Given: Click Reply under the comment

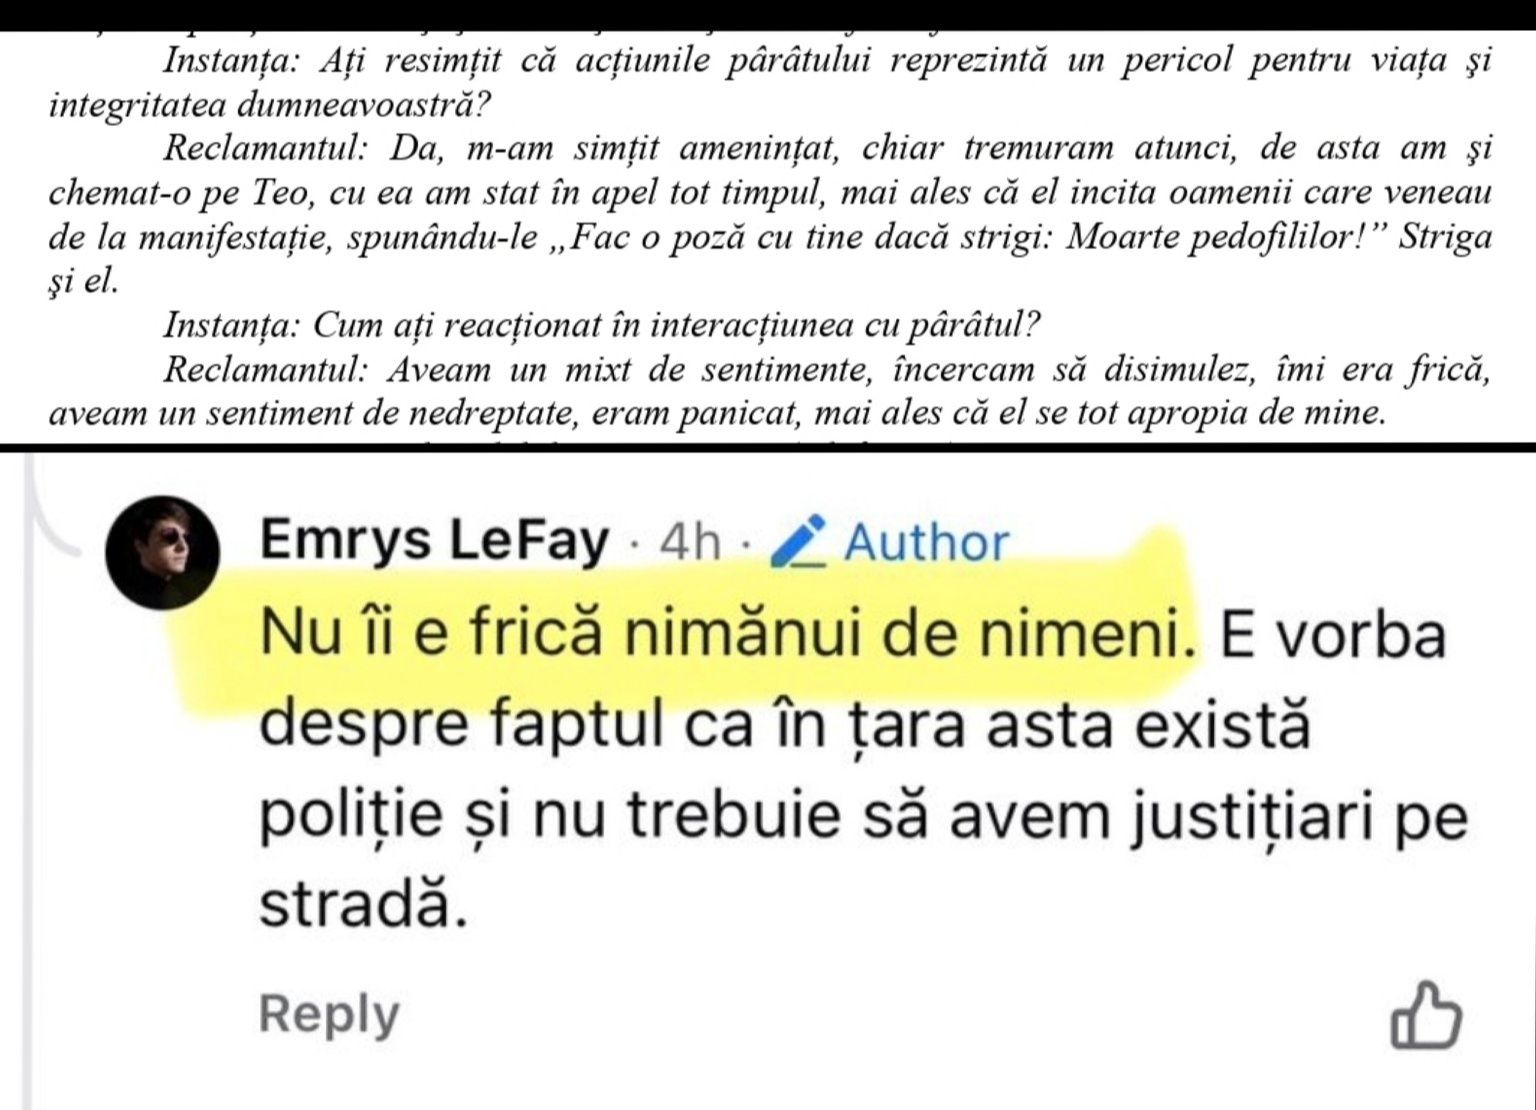Looking at the screenshot, I should pos(329,1014).
